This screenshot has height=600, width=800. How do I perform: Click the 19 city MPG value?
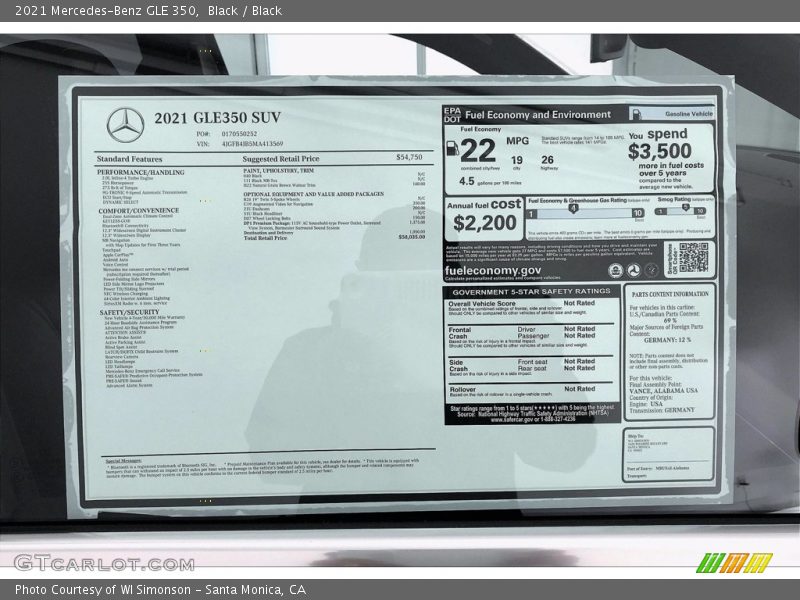tap(516, 160)
